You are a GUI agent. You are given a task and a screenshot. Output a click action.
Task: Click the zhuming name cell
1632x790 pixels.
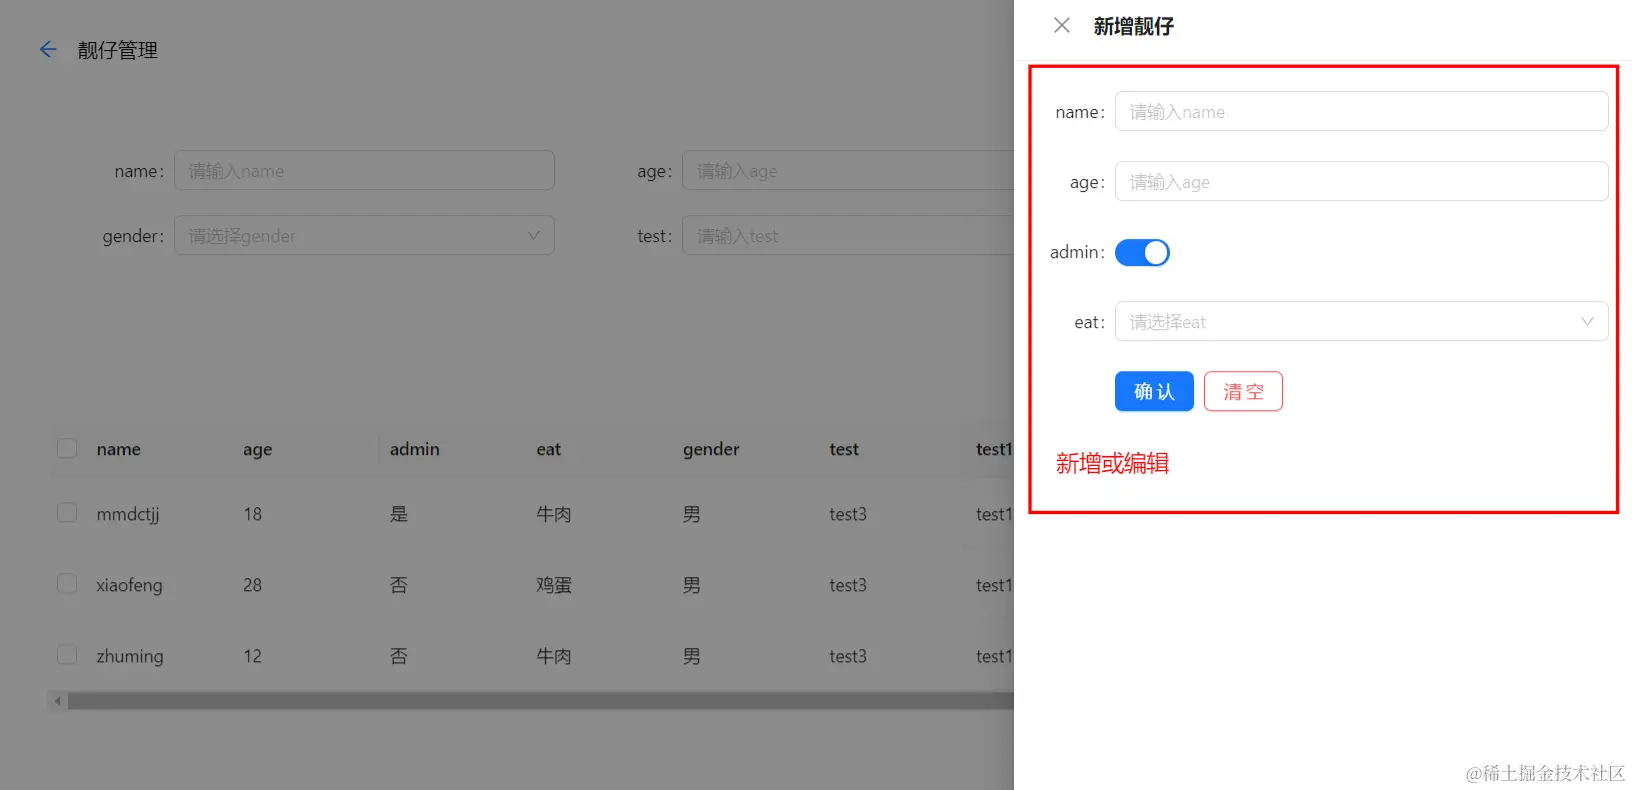(130, 656)
